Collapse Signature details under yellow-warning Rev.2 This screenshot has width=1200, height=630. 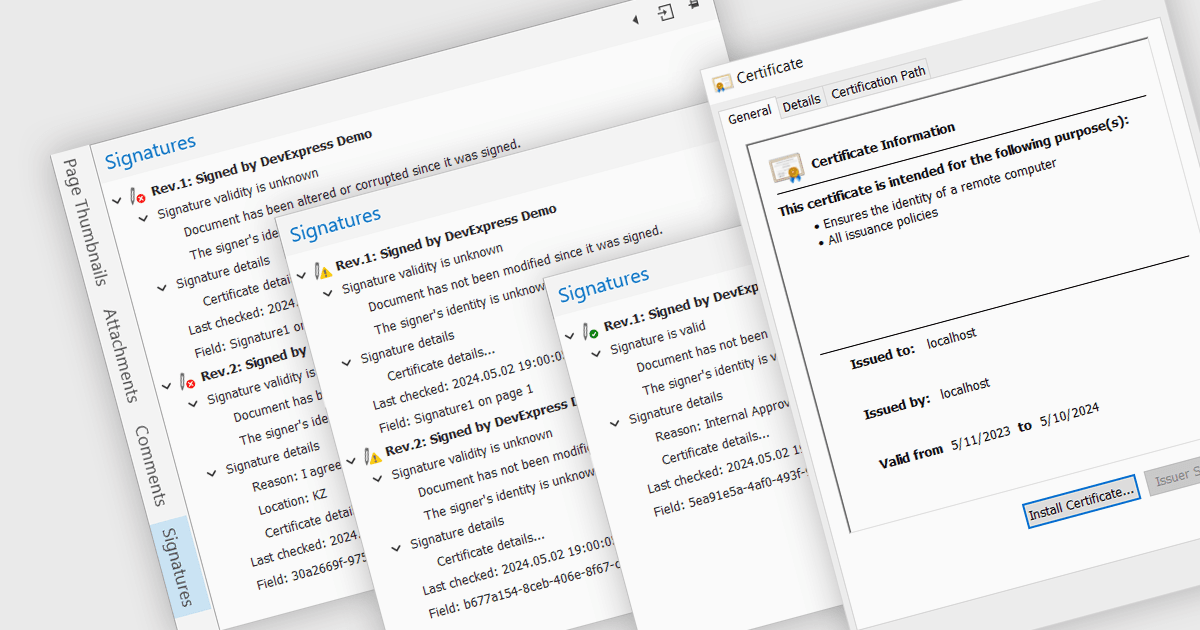pyautogui.click(x=396, y=547)
